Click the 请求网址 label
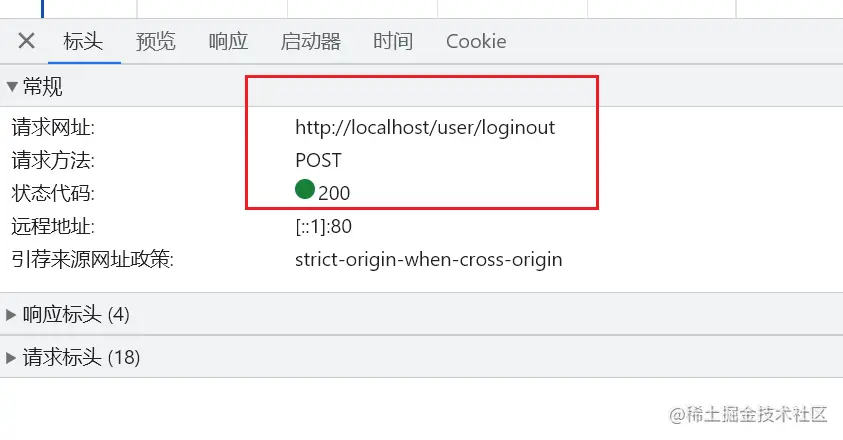This screenshot has width=843, height=440. click(53, 128)
